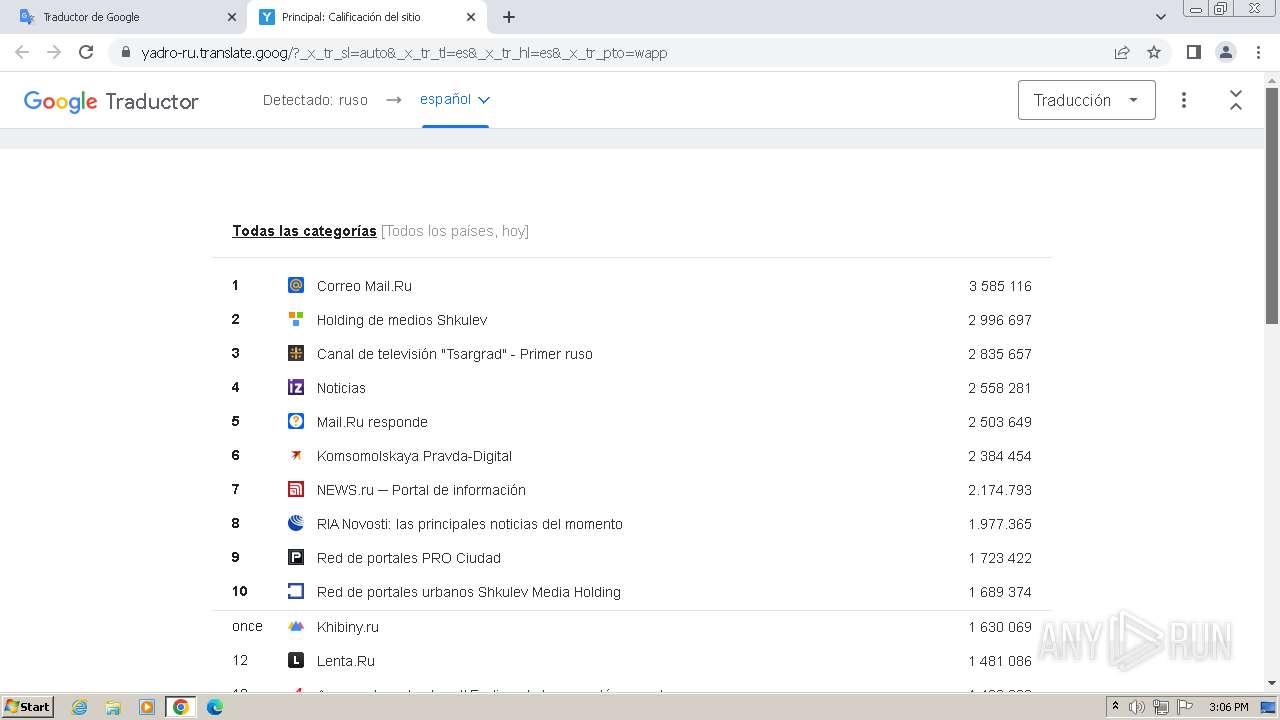This screenshot has width=1280, height=720.
Task: Open Red de portales urbanos Shkulev link
Action: (x=469, y=592)
